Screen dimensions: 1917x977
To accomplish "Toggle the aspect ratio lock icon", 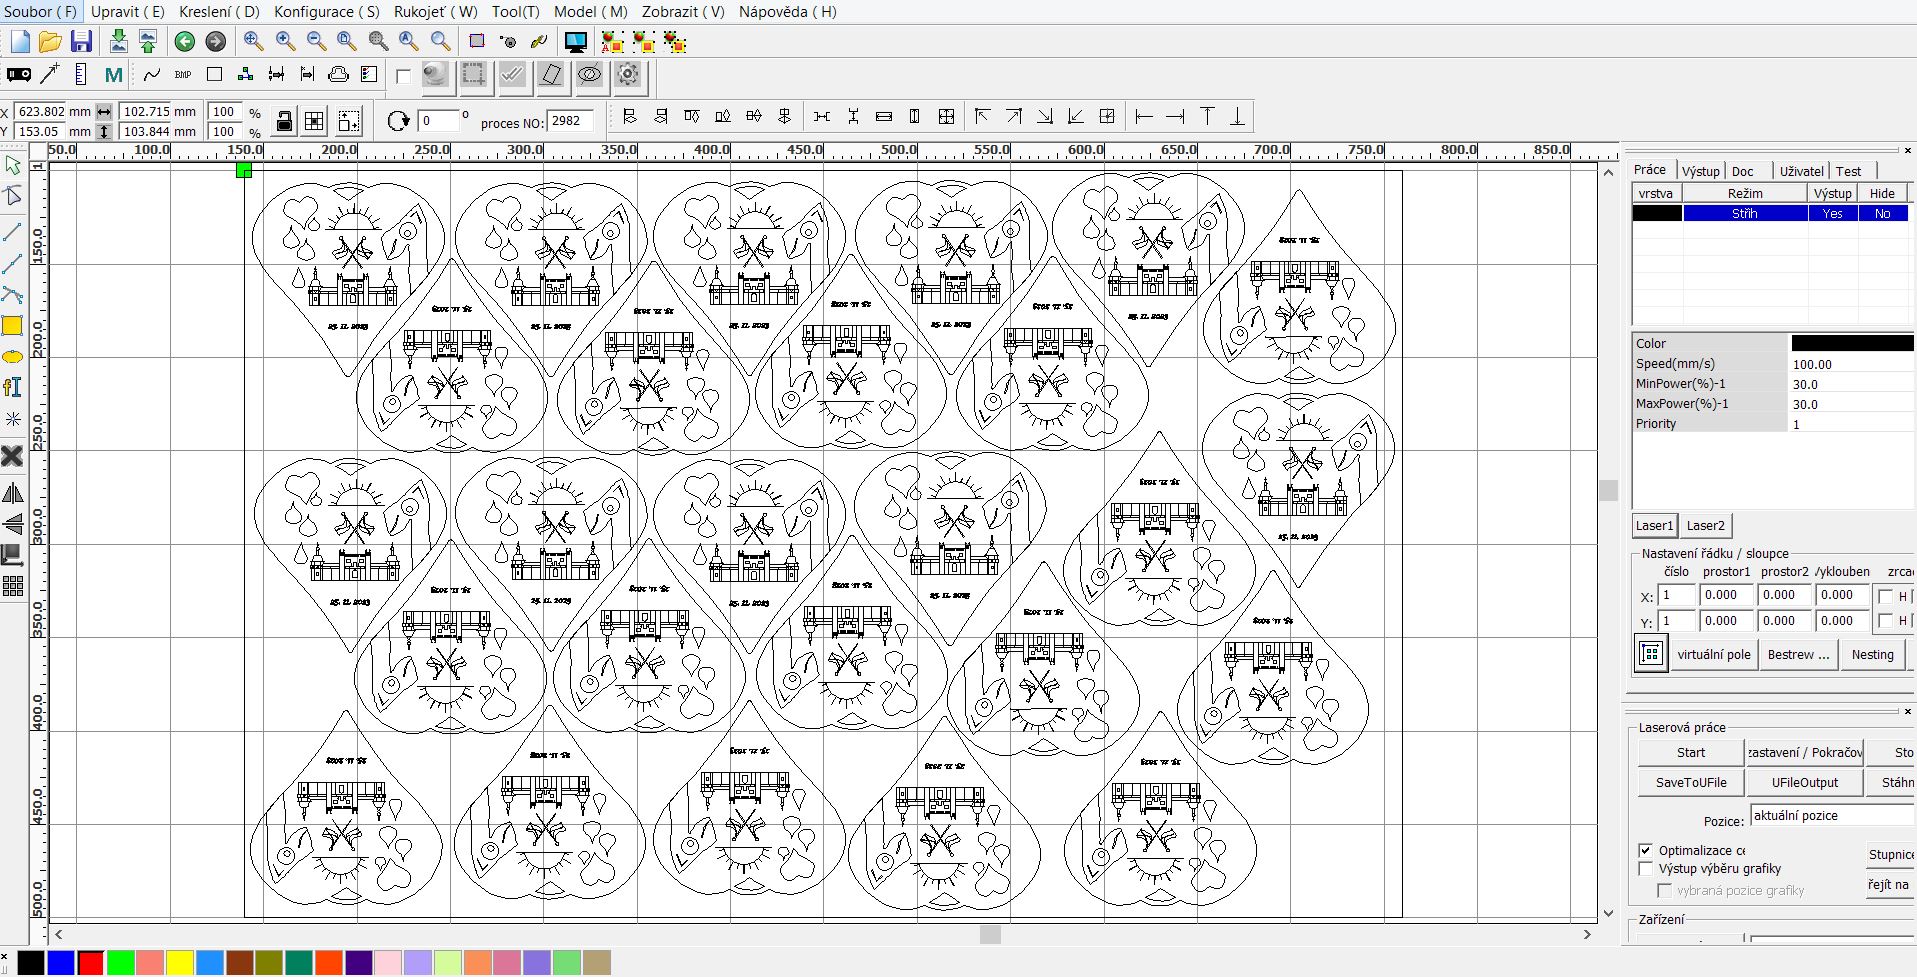I will click(284, 121).
